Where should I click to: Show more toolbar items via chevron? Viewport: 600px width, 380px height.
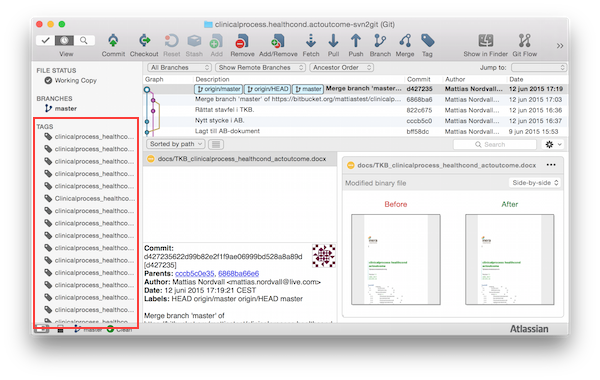click(x=560, y=46)
